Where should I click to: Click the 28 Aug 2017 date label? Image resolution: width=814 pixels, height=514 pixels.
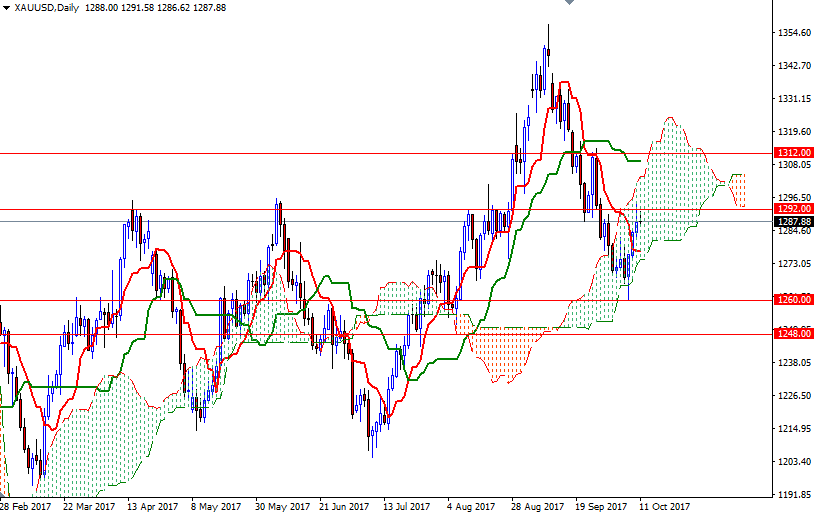(x=538, y=506)
